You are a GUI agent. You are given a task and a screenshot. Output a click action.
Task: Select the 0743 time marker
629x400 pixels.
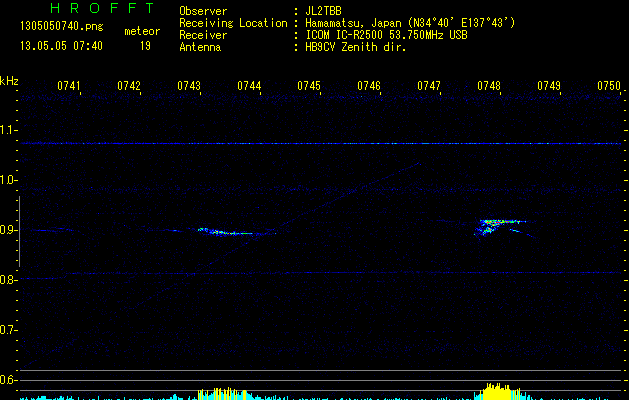click(x=189, y=87)
